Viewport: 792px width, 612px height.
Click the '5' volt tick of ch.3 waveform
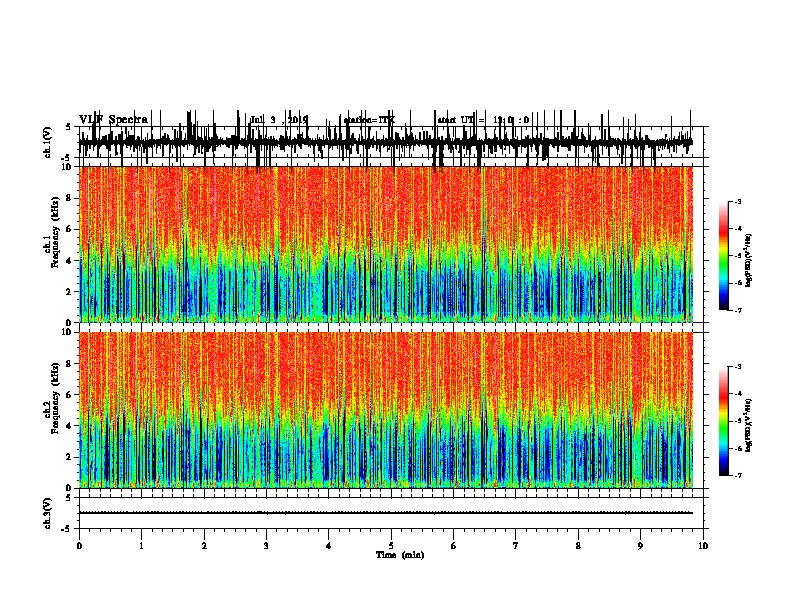pos(69,498)
